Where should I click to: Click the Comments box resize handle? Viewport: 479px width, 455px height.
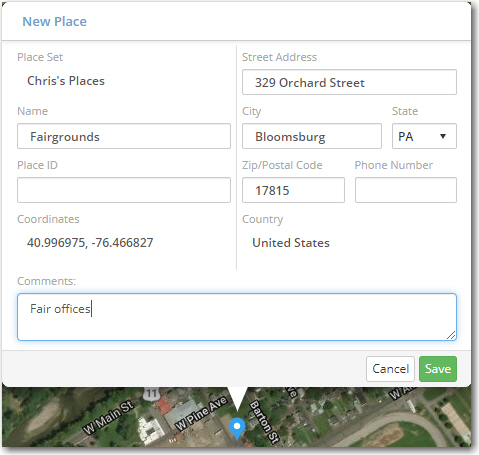(451, 335)
